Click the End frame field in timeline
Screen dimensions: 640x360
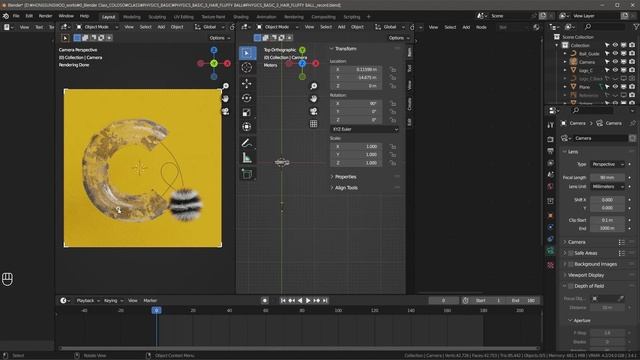click(x=523, y=300)
